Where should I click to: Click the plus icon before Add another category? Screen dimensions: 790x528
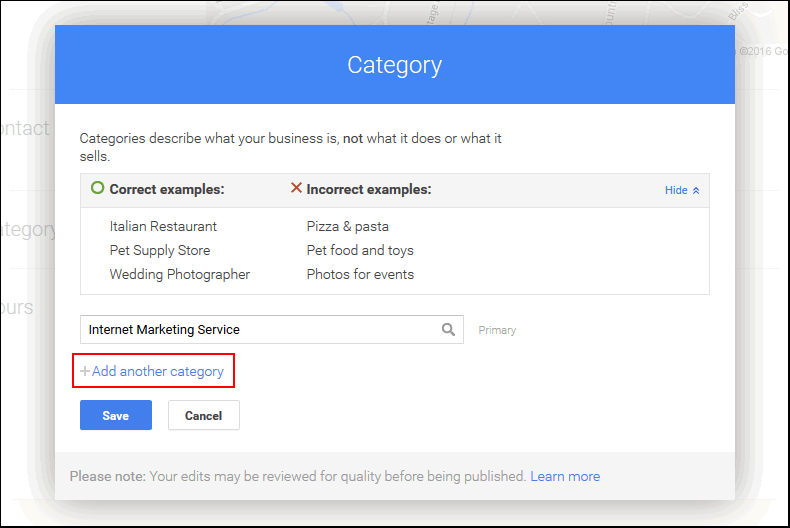85,372
